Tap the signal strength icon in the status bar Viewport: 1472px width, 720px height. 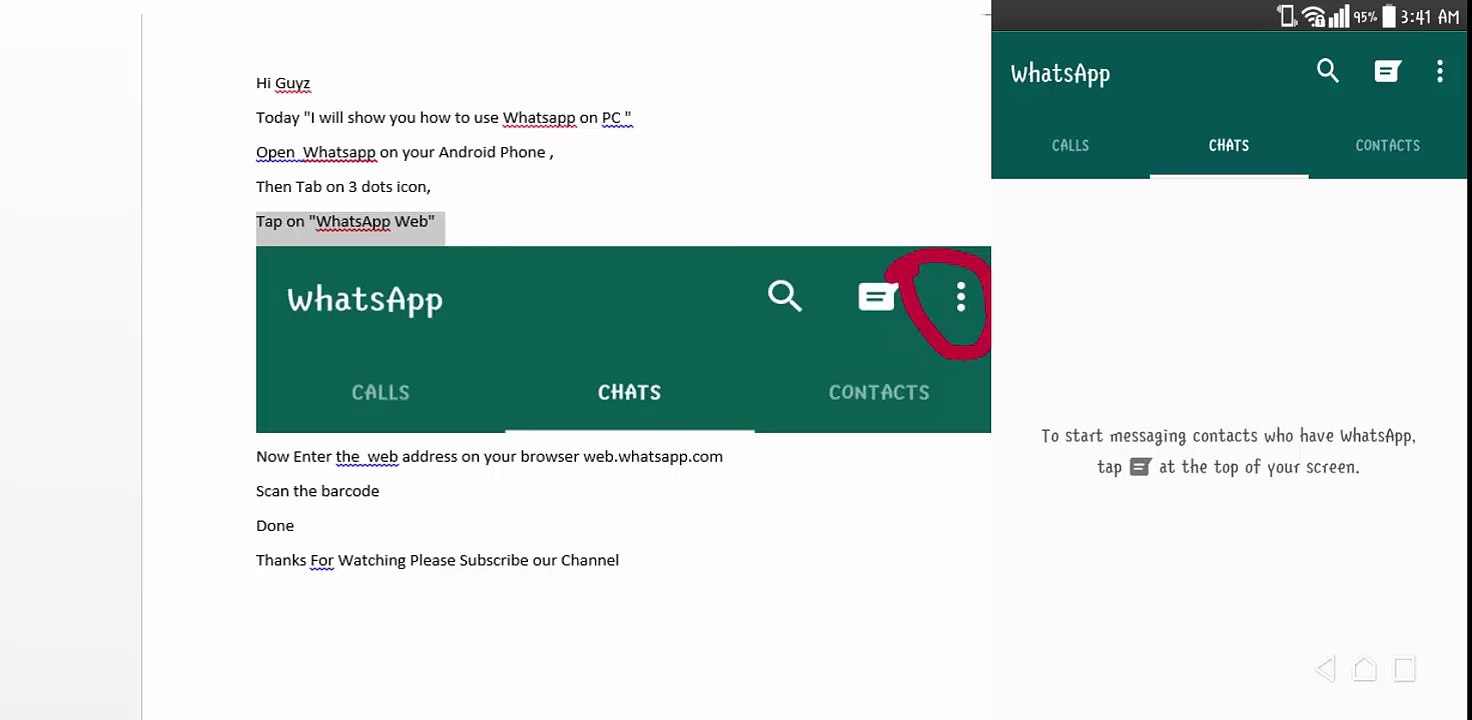pos(1338,16)
